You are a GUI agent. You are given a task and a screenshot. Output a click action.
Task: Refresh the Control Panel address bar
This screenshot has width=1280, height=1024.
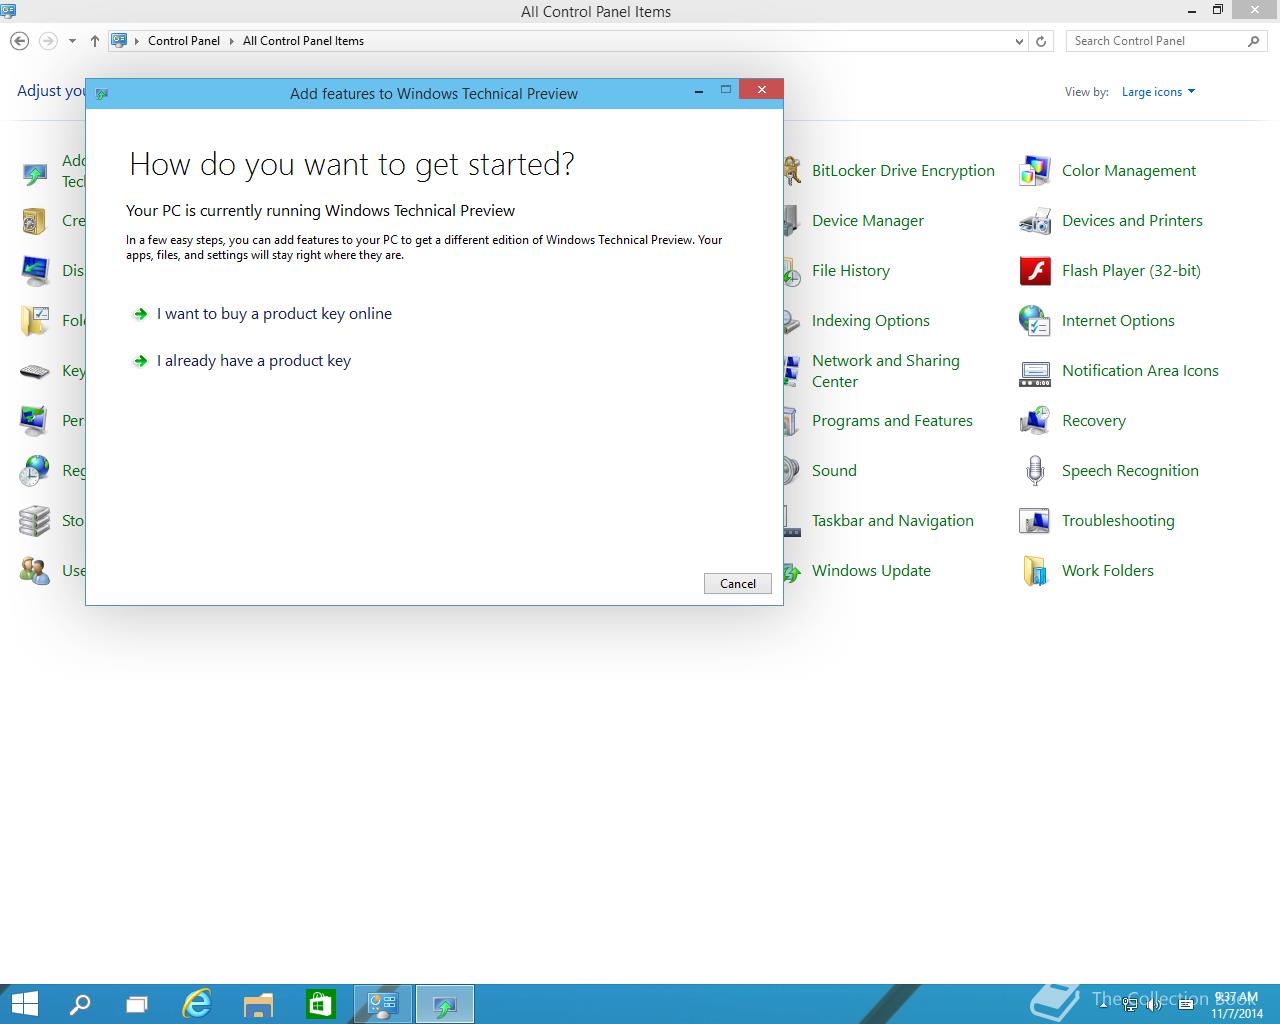coord(1041,41)
